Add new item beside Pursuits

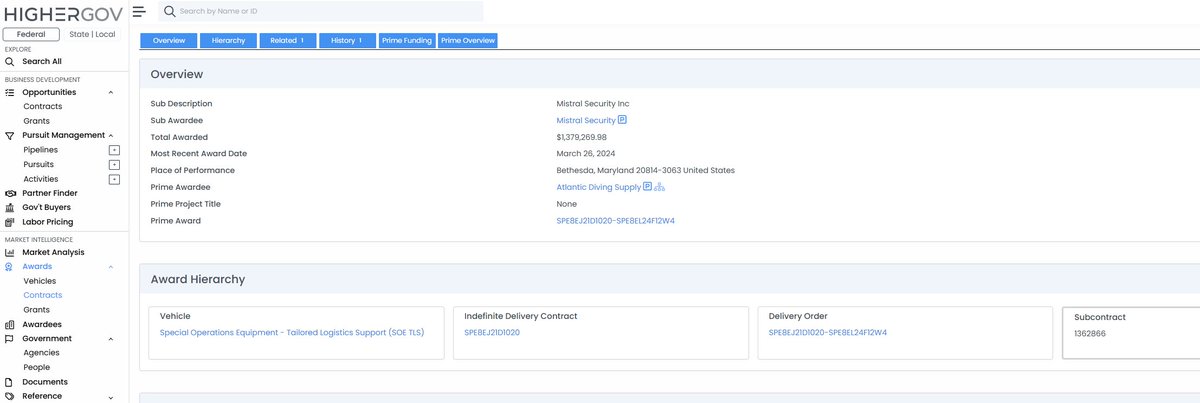(x=114, y=164)
